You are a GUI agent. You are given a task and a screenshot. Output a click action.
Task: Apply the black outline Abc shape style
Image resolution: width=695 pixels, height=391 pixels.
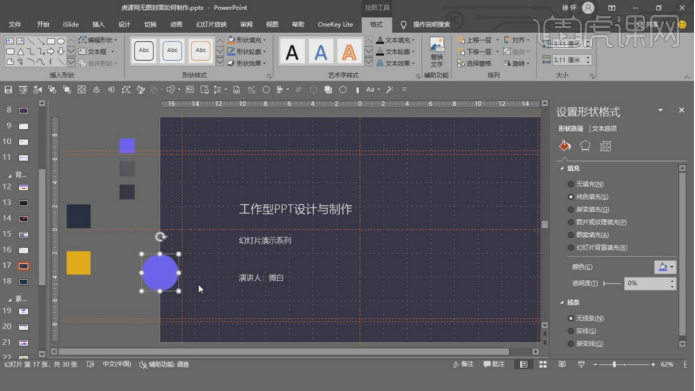tap(144, 51)
